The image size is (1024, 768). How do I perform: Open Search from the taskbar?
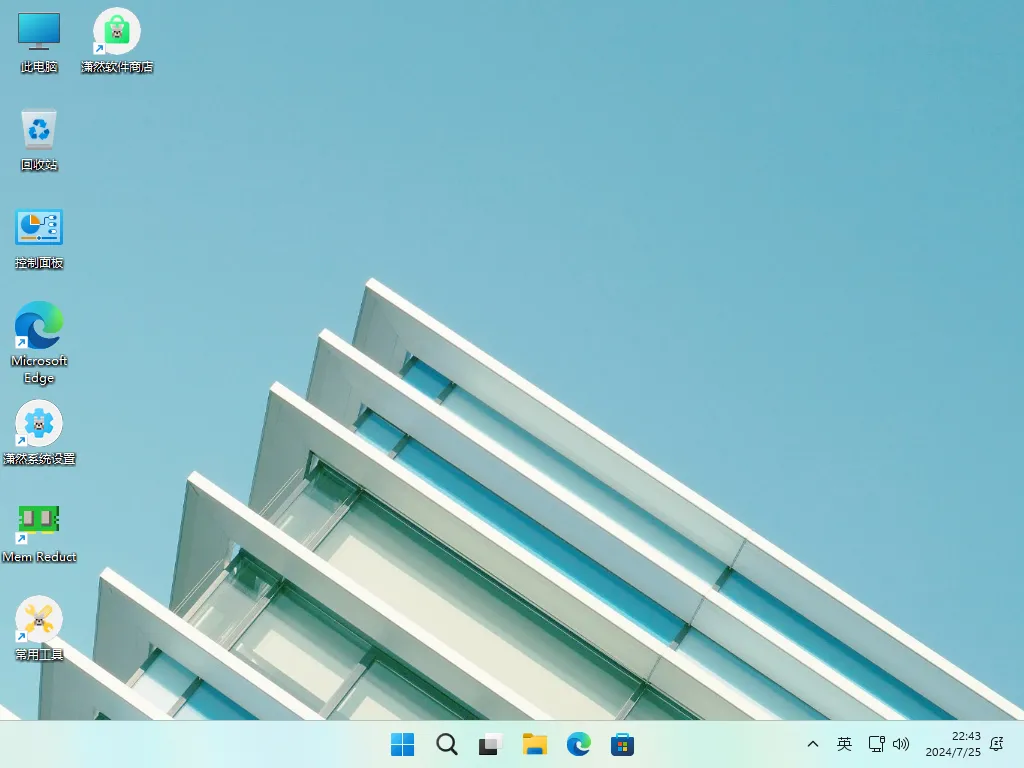coord(446,744)
